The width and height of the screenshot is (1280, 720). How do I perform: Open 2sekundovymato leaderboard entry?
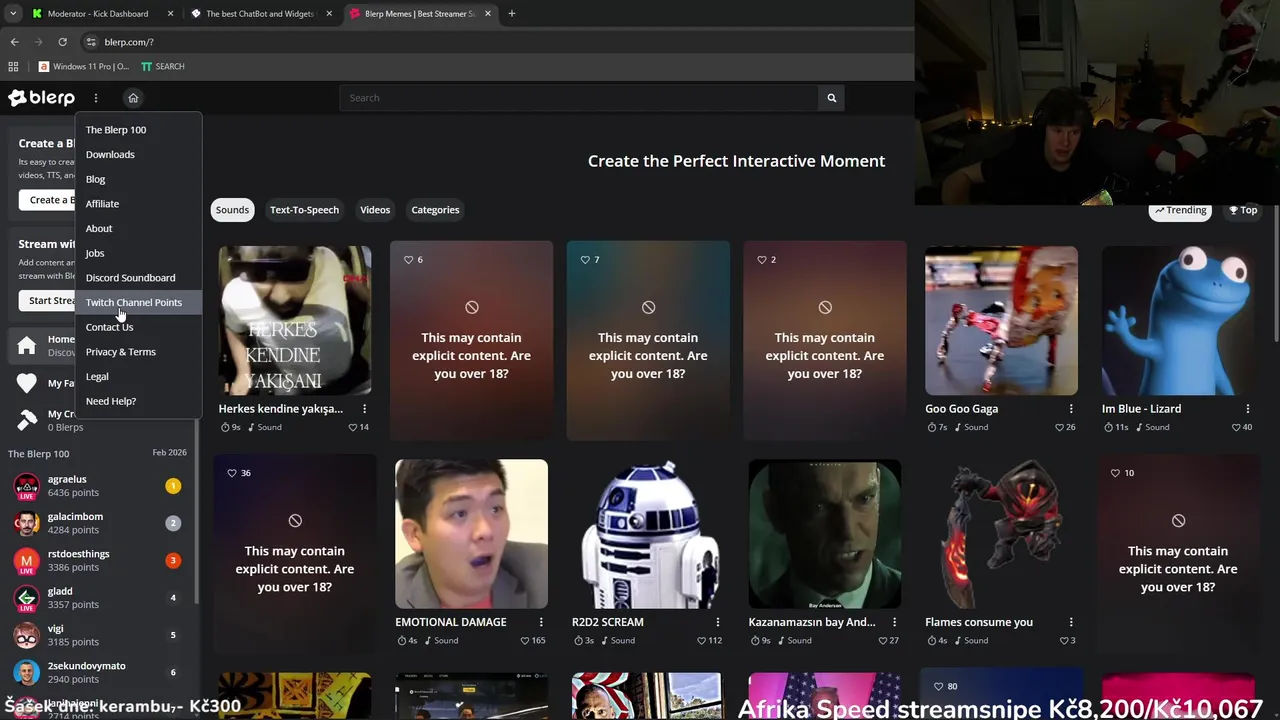pyautogui.click(x=98, y=672)
